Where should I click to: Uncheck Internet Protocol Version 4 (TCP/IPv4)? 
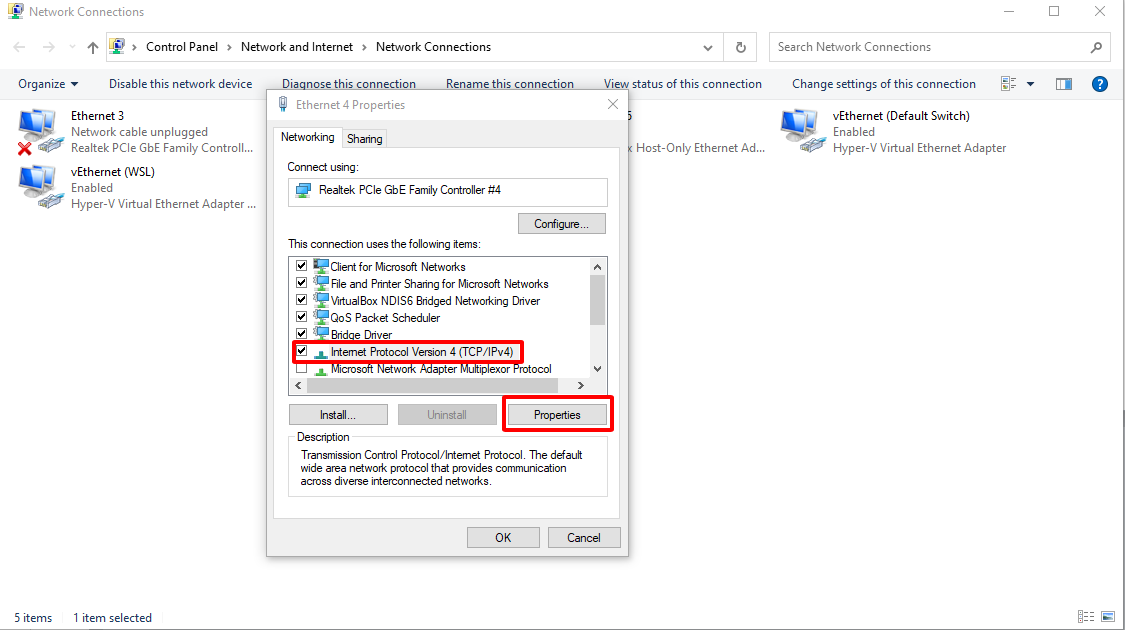coord(301,352)
